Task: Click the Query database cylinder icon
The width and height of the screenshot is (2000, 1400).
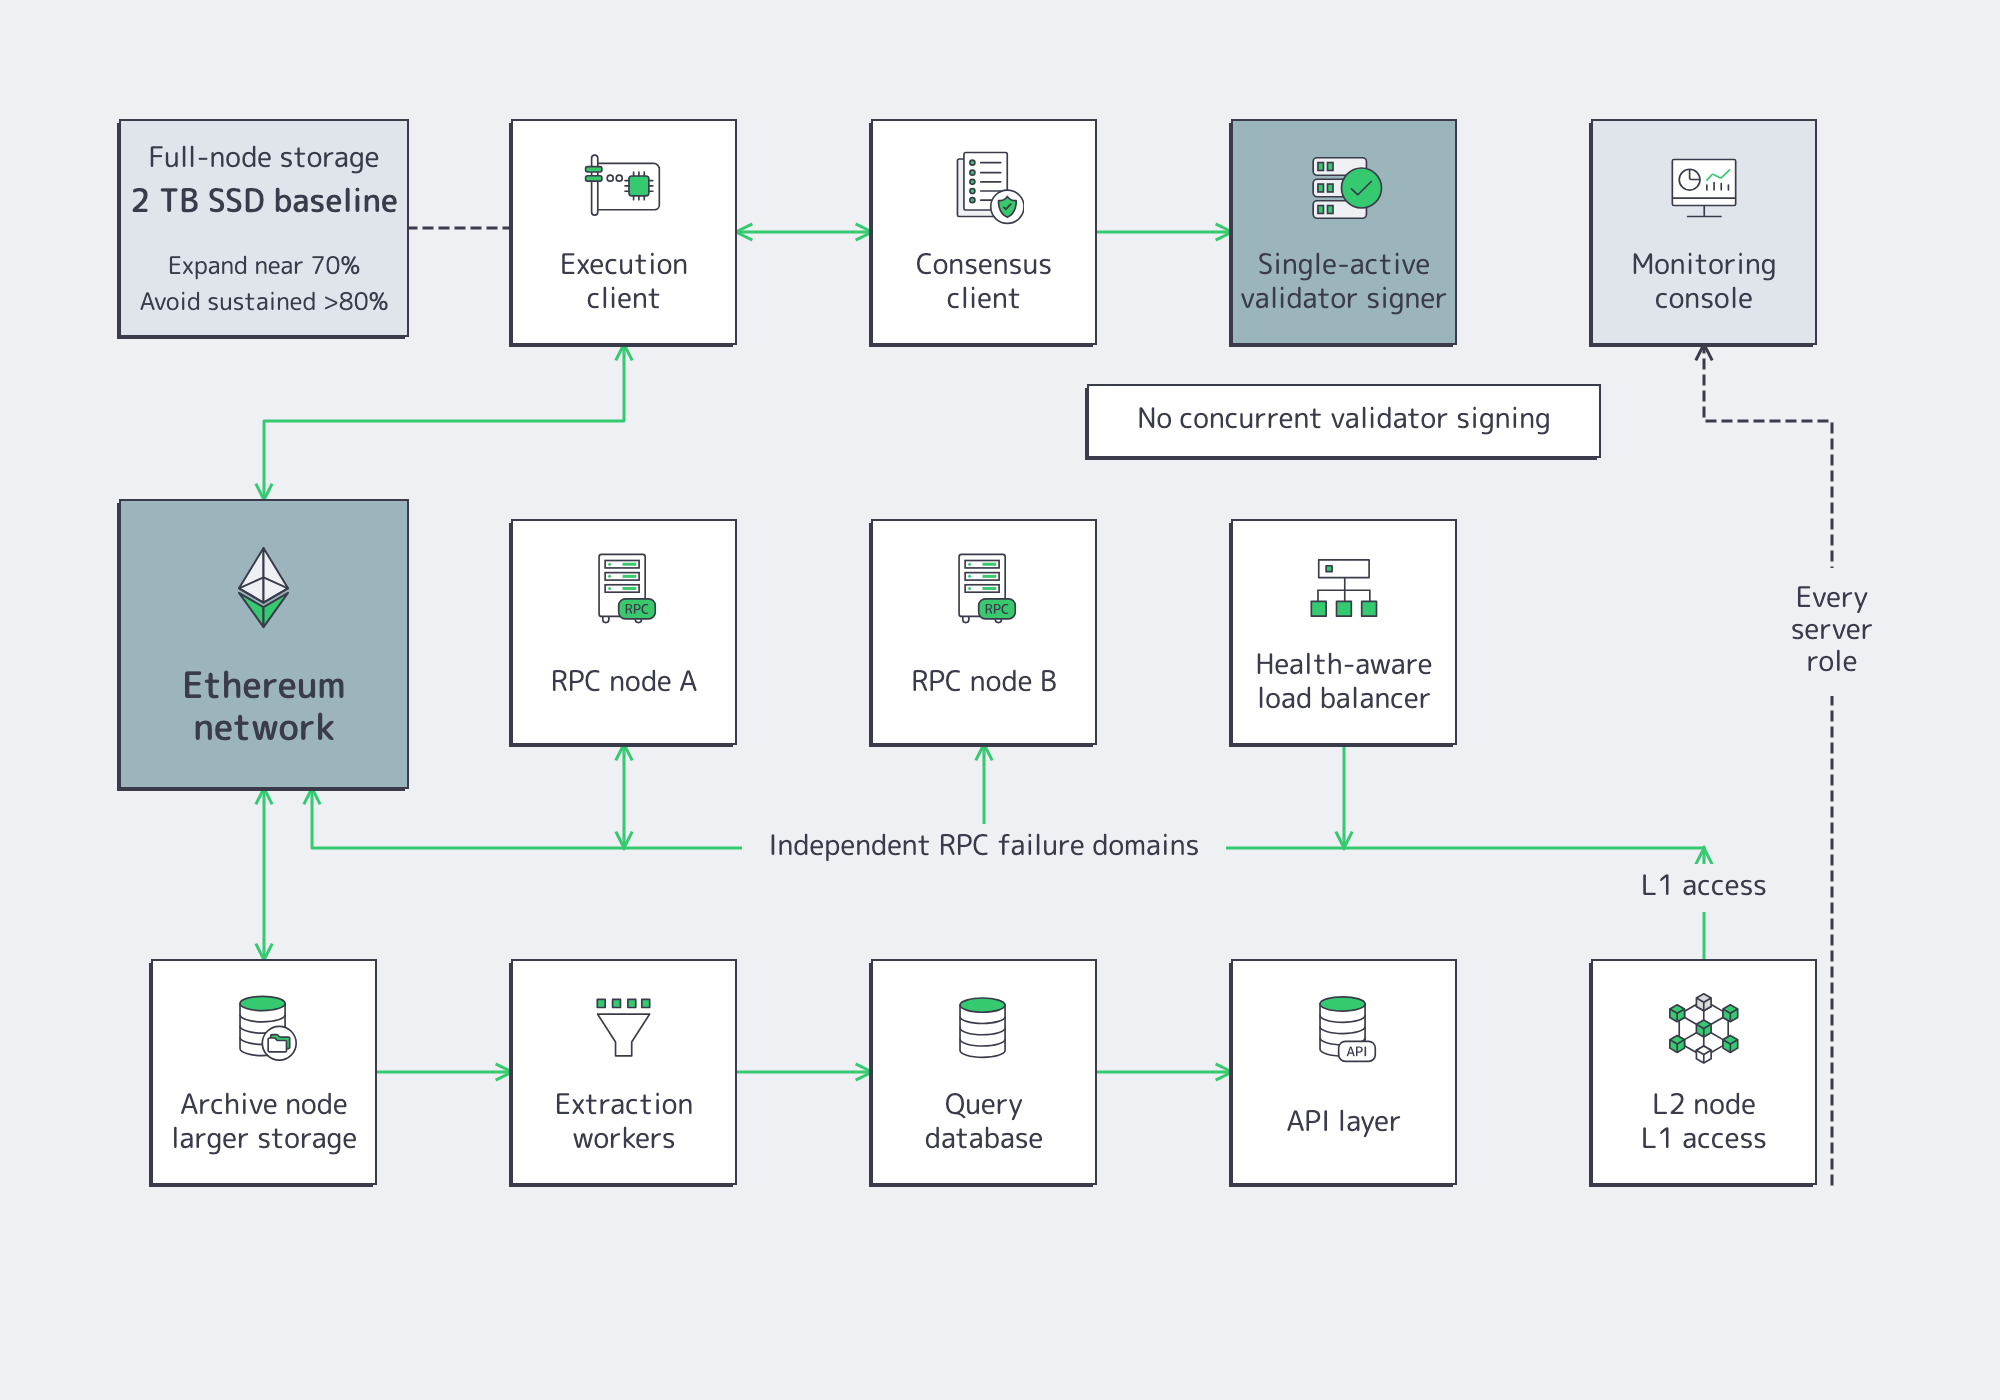Action: (x=983, y=1027)
